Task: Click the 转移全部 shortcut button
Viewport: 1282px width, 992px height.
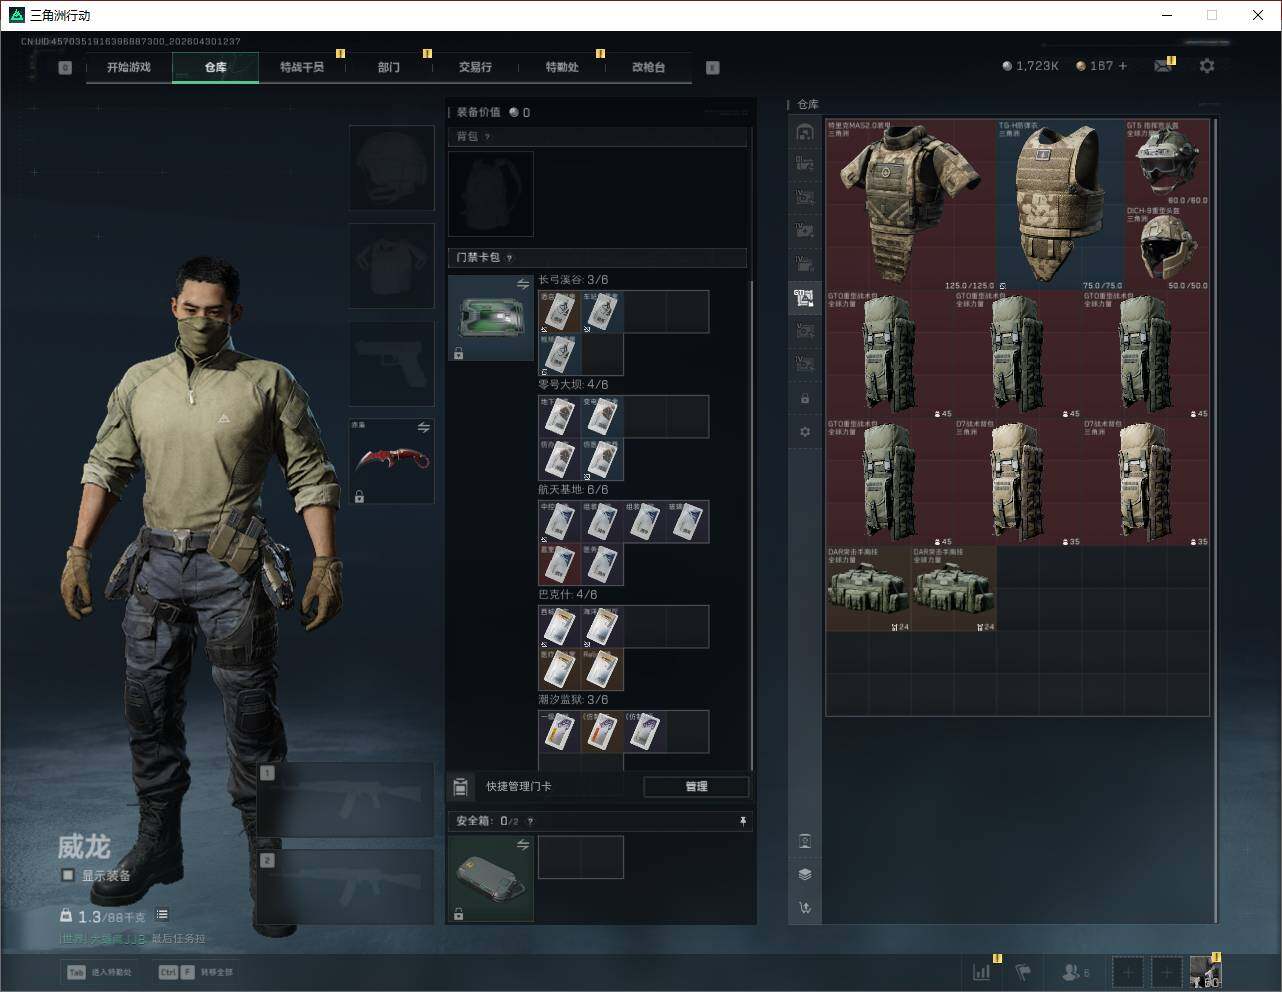Action: pos(196,972)
